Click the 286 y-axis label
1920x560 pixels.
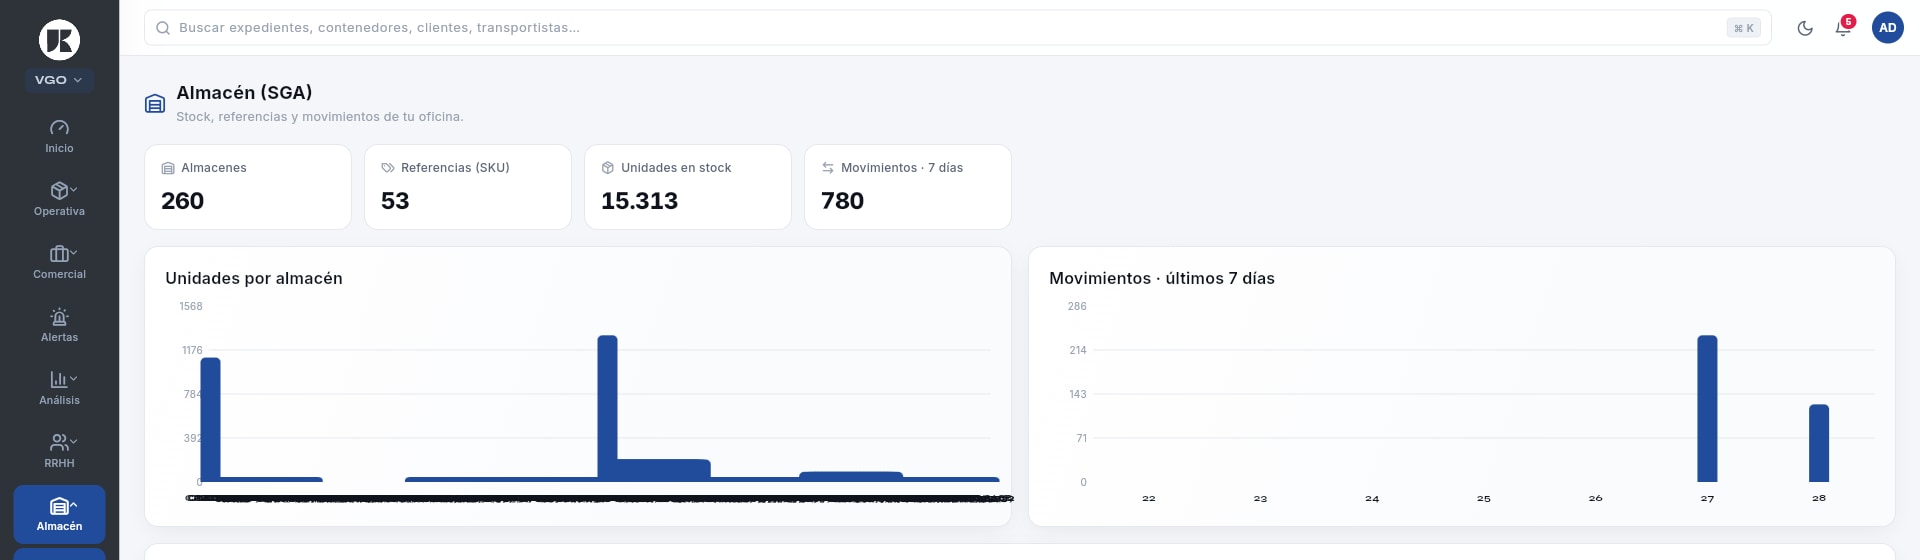tap(1077, 306)
